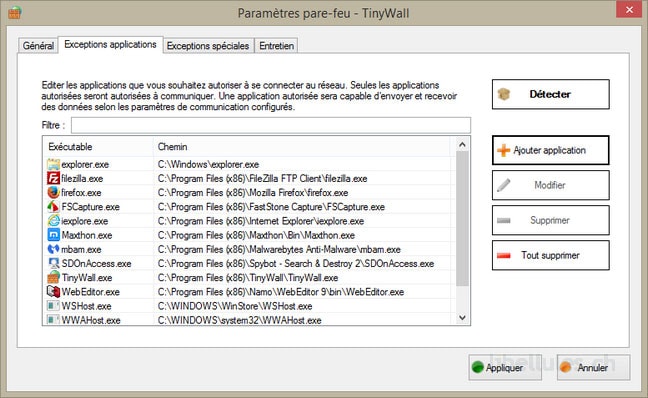Screen dimensions: 648x398
Task: Click the explorer.exe file icon
Action: click(53, 164)
